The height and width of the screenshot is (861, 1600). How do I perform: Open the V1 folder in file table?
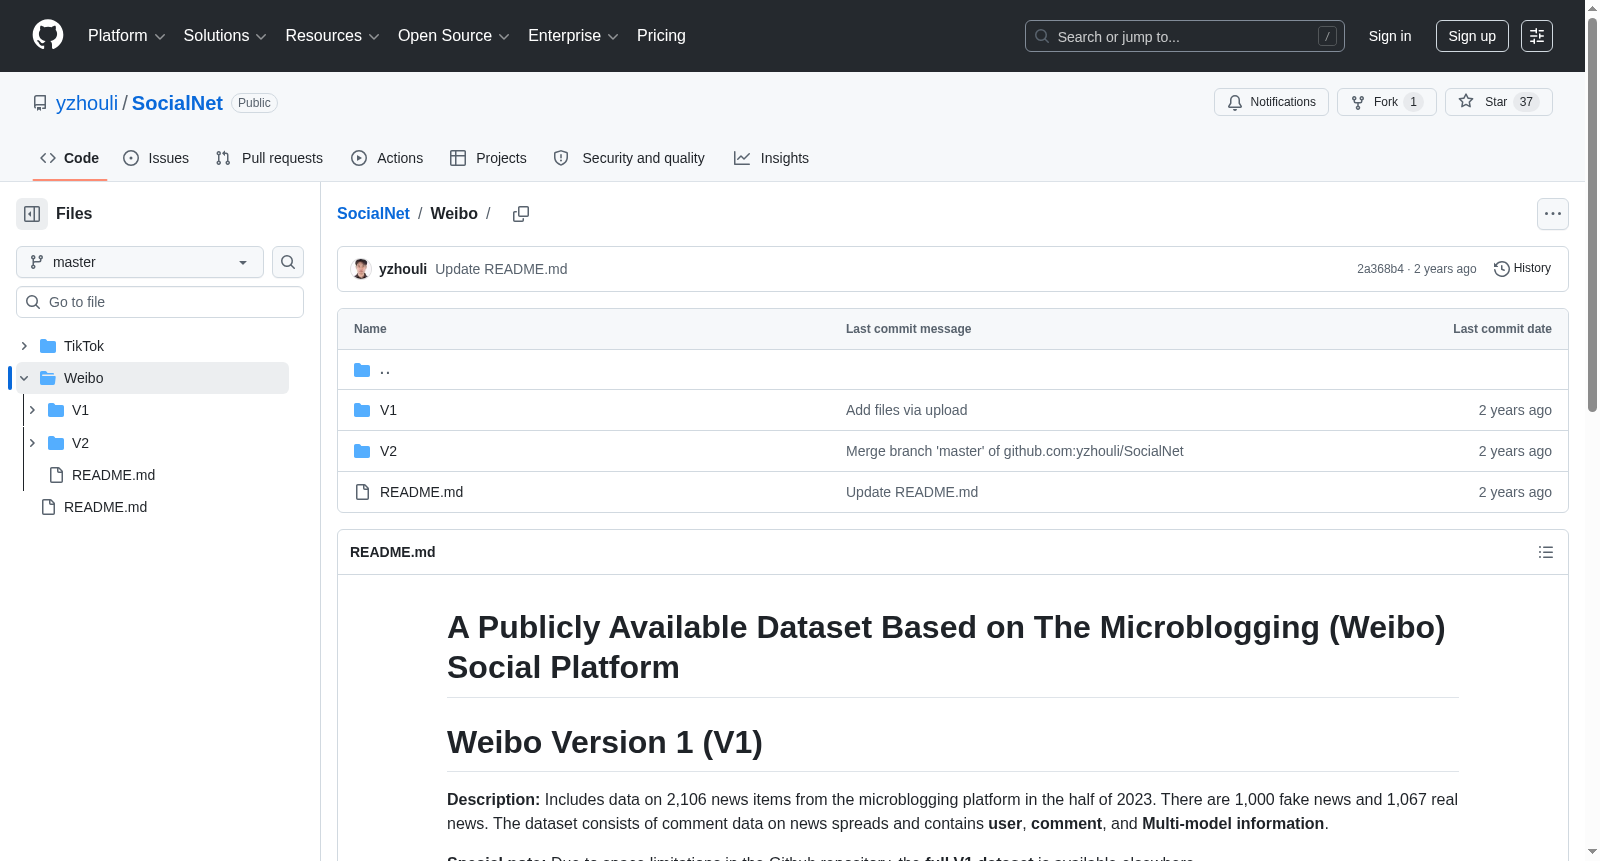pyautogui.click(x=388, y=410)
